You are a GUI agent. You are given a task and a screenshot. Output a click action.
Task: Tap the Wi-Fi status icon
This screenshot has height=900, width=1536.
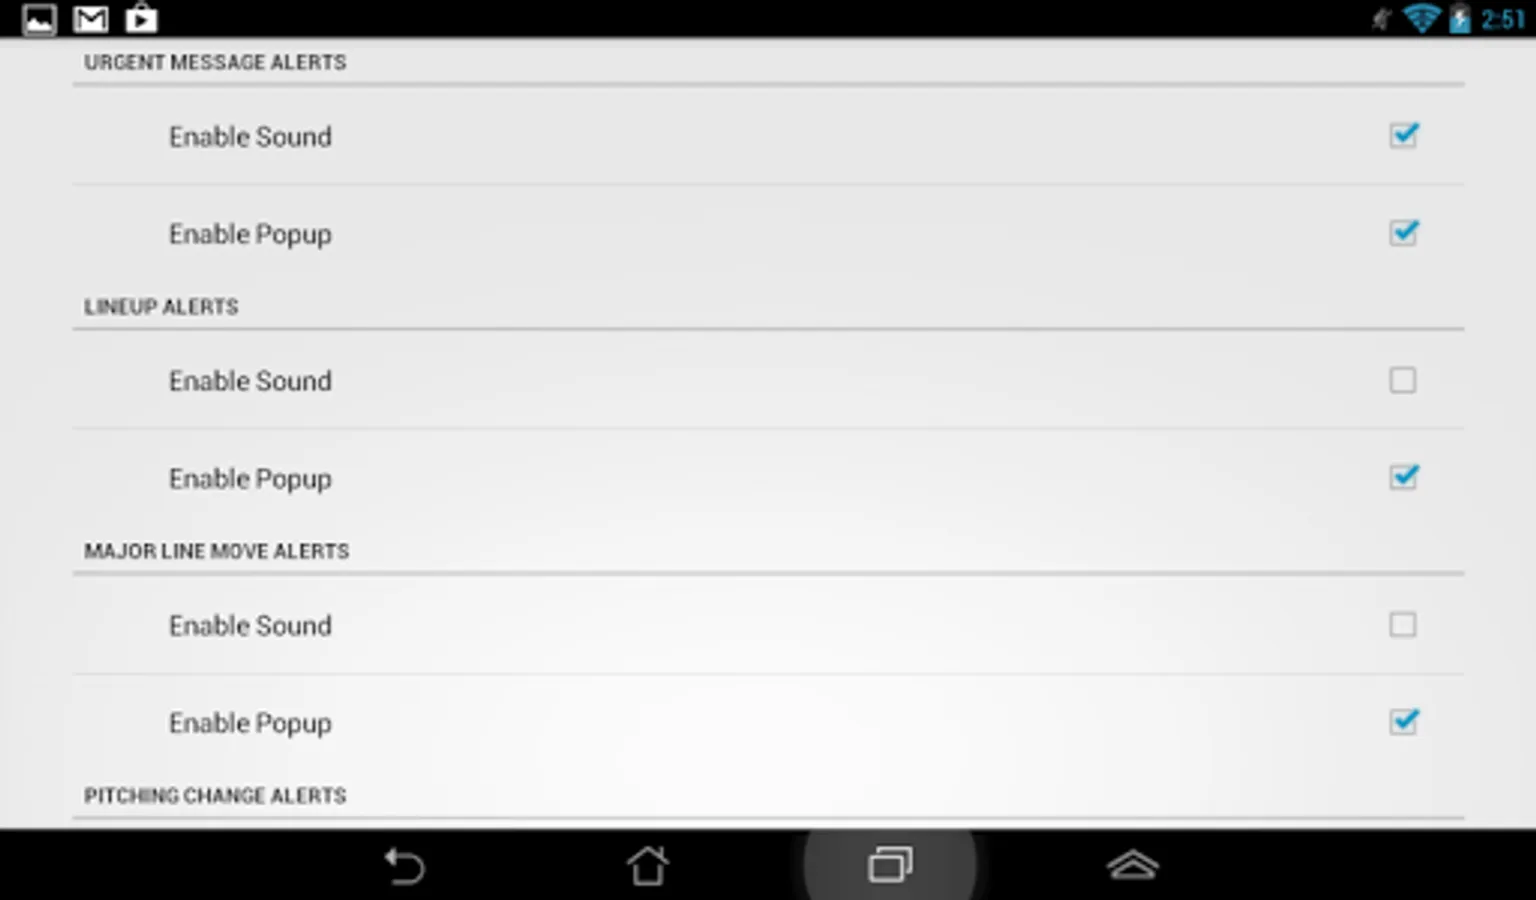(1421, 18)
